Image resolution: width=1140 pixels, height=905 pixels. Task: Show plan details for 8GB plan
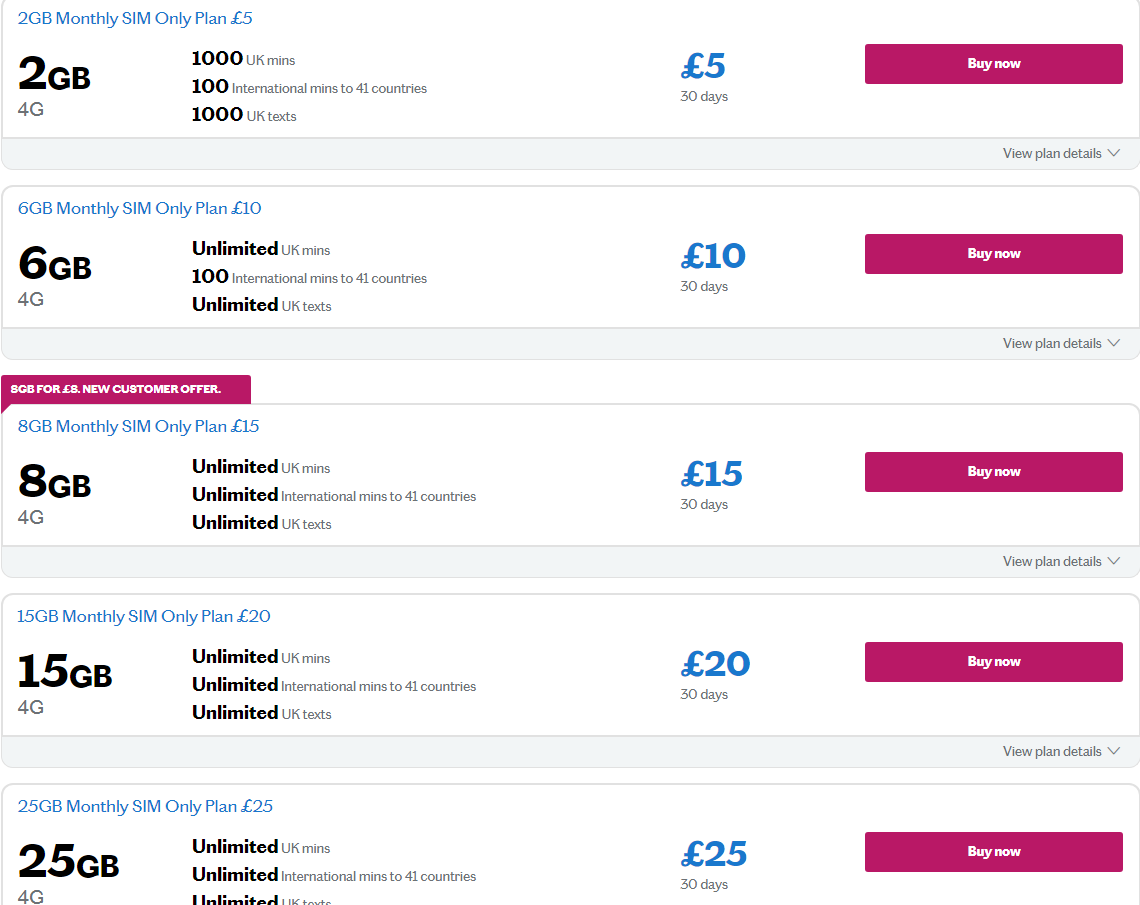click(x=1052, y=562)
